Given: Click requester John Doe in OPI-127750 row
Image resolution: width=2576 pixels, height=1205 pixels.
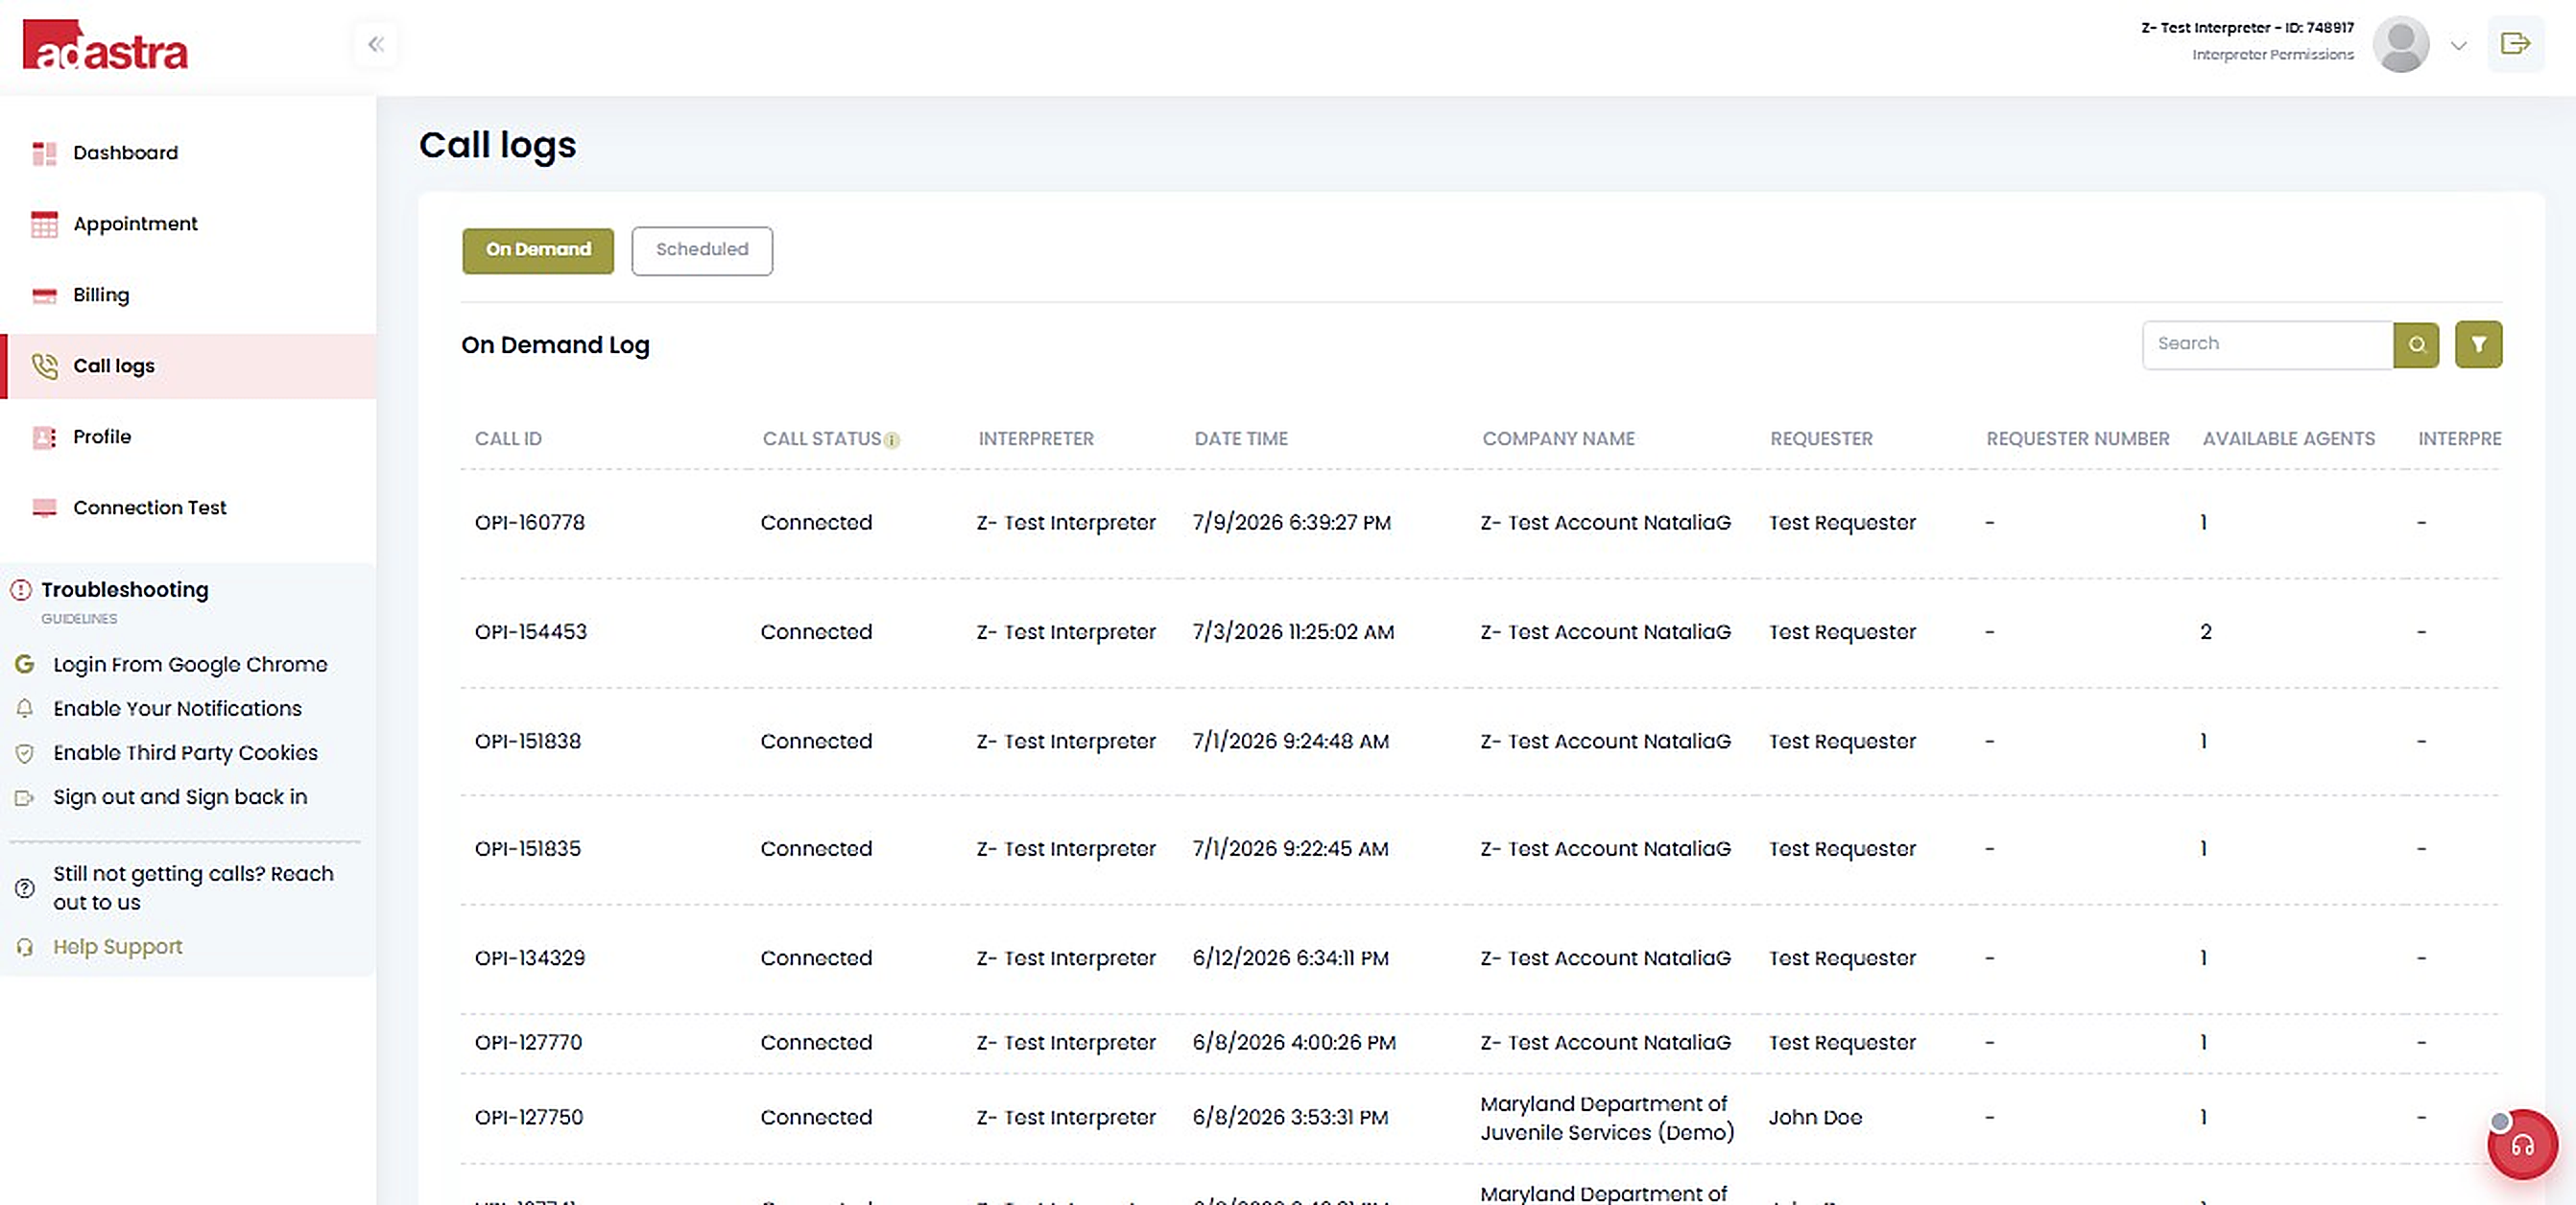Looking at the screenshot, I should pos(1815,1117).
